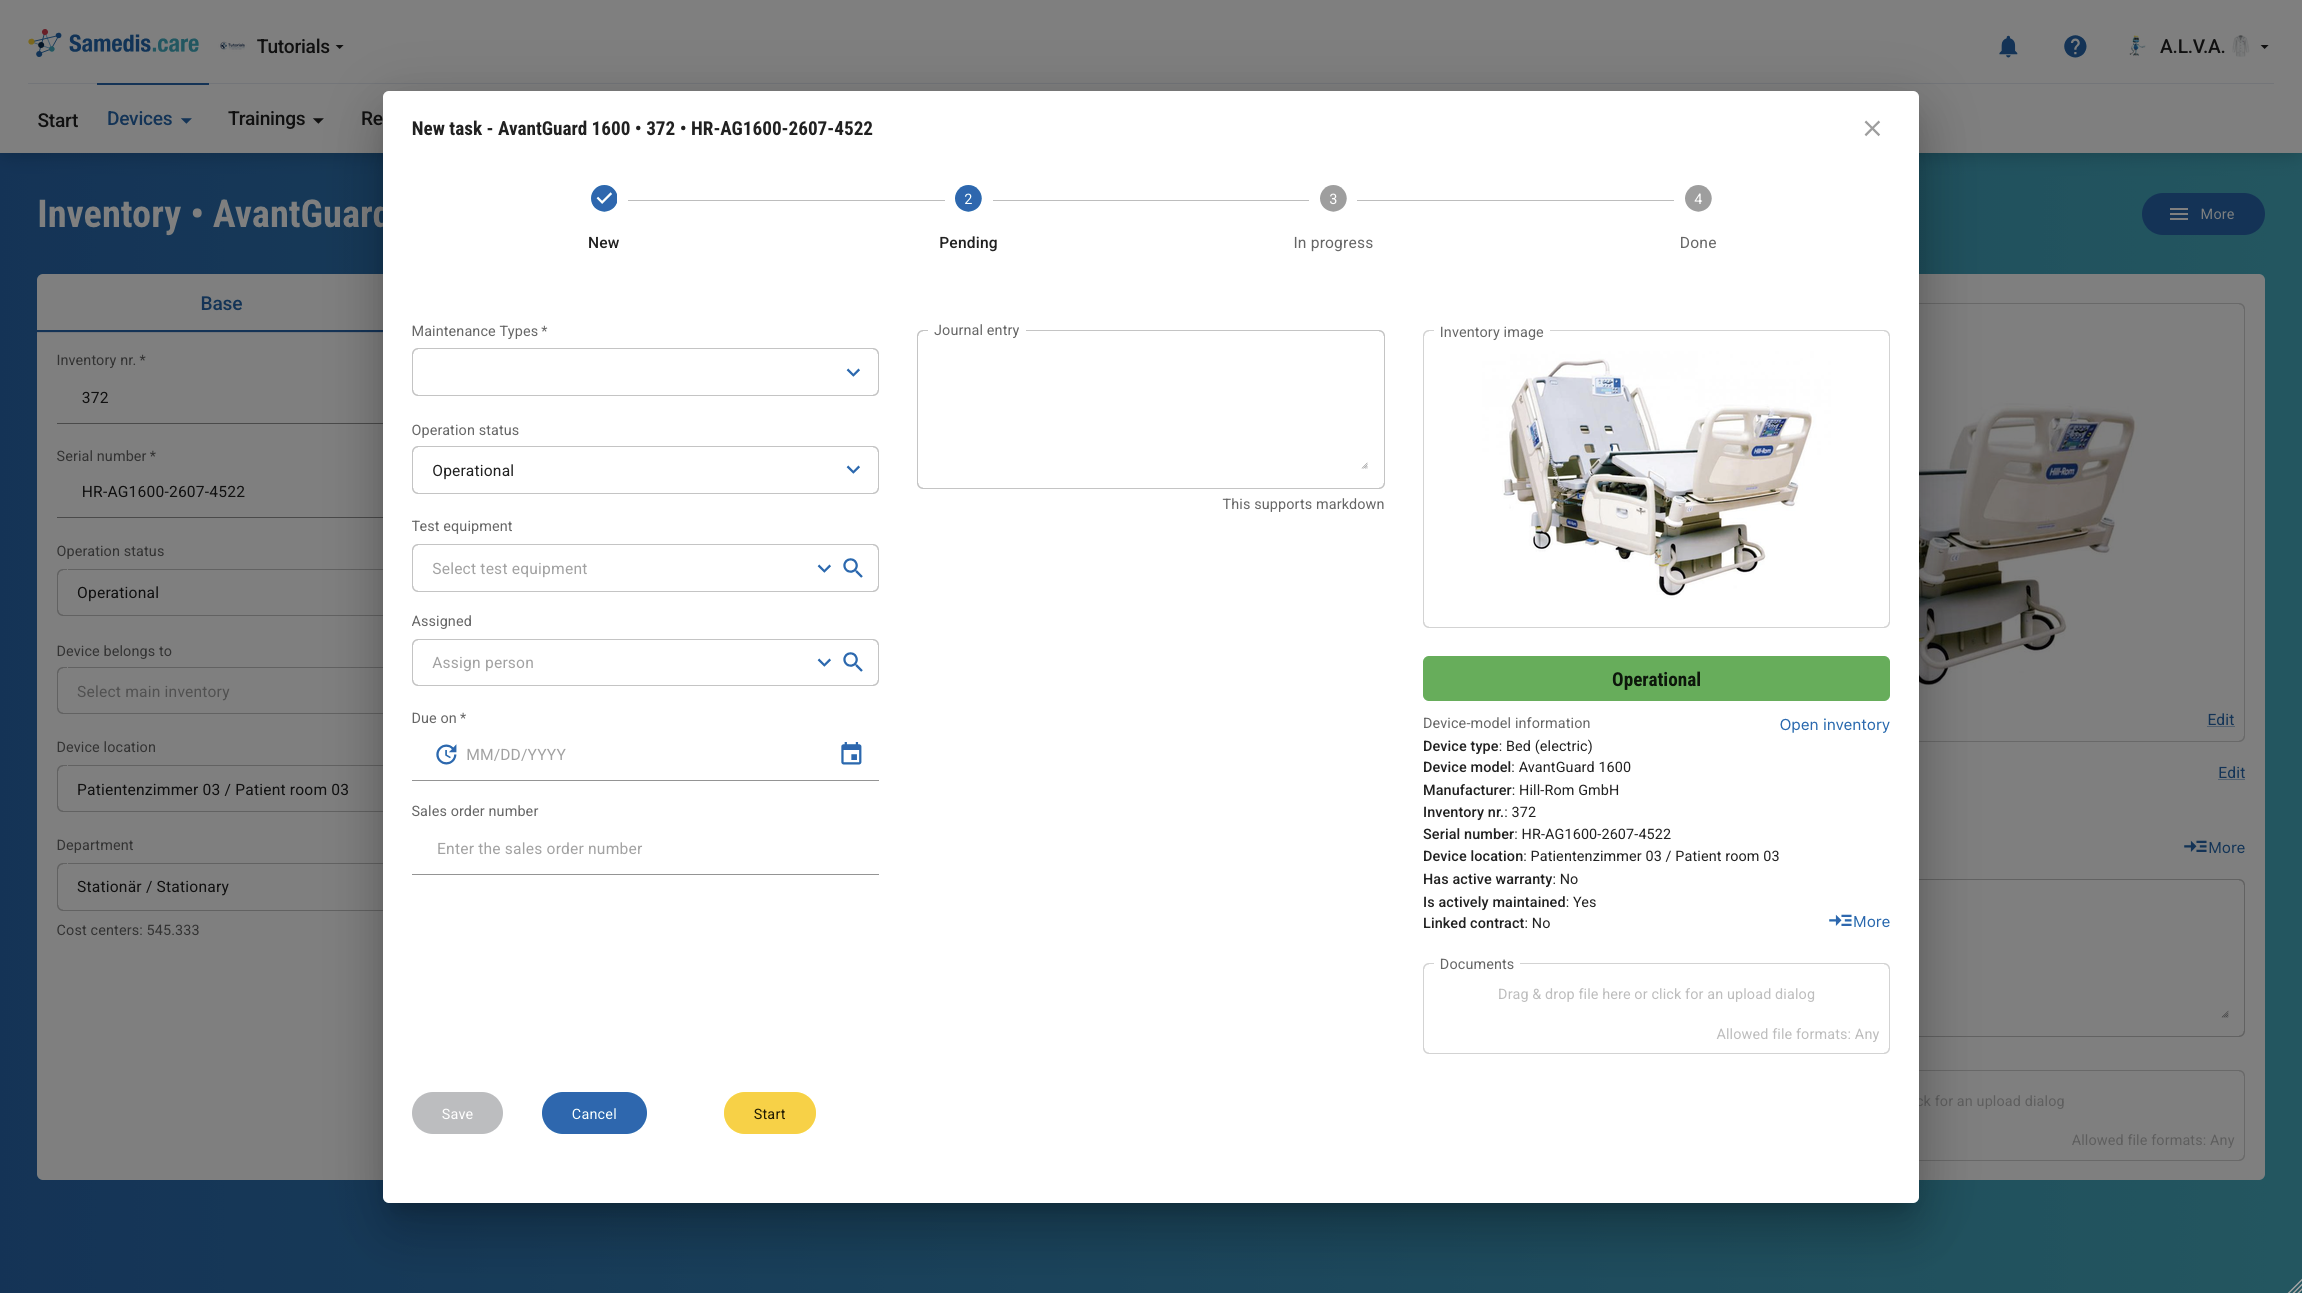This screenshot has width=2302, height=1293.
Task: Switch to the Base tab
Action: pyautogui.click(x=221, y=303)
